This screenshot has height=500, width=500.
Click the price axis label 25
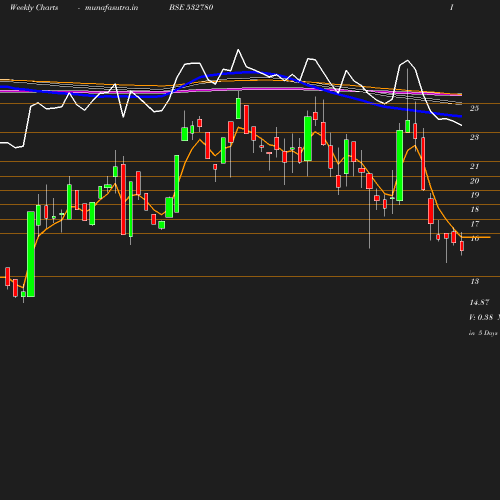pyautogui.click(x=474, y=108)
